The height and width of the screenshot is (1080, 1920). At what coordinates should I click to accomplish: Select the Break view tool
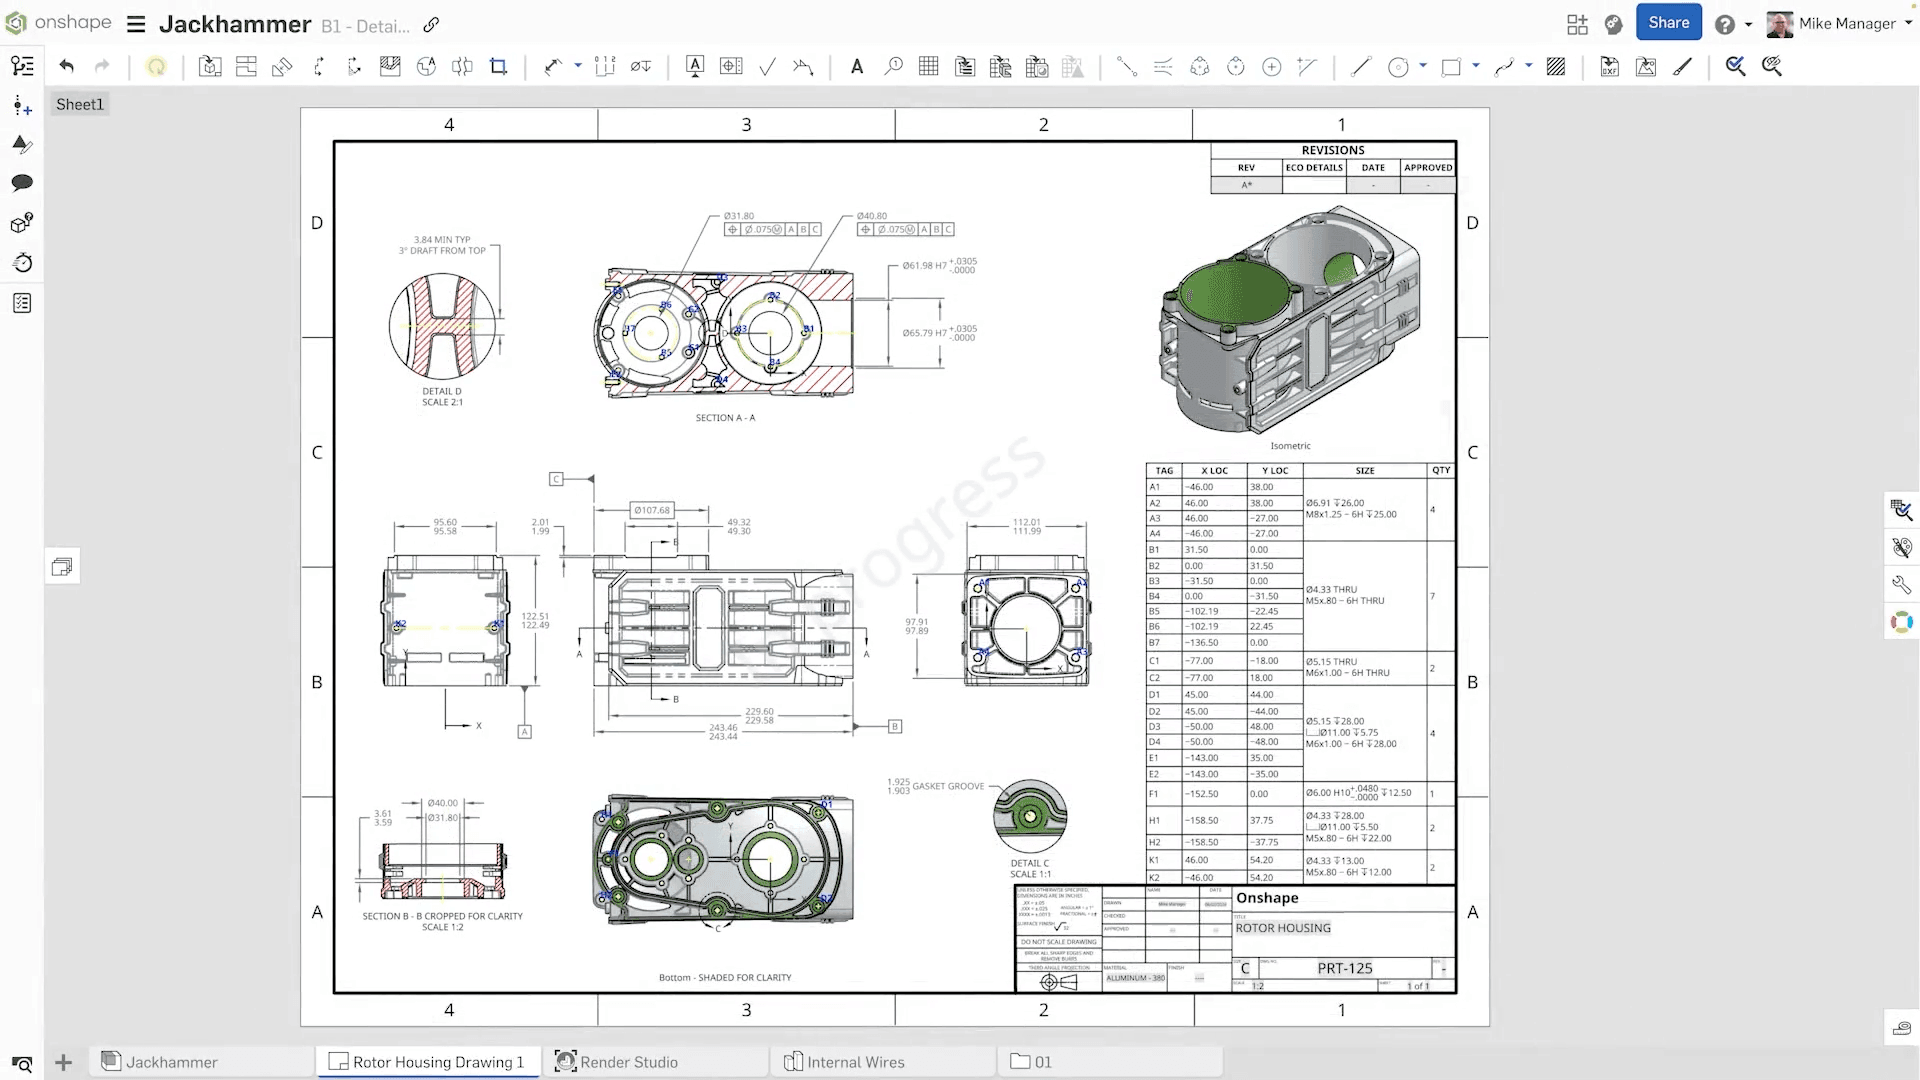pos(462,66)
